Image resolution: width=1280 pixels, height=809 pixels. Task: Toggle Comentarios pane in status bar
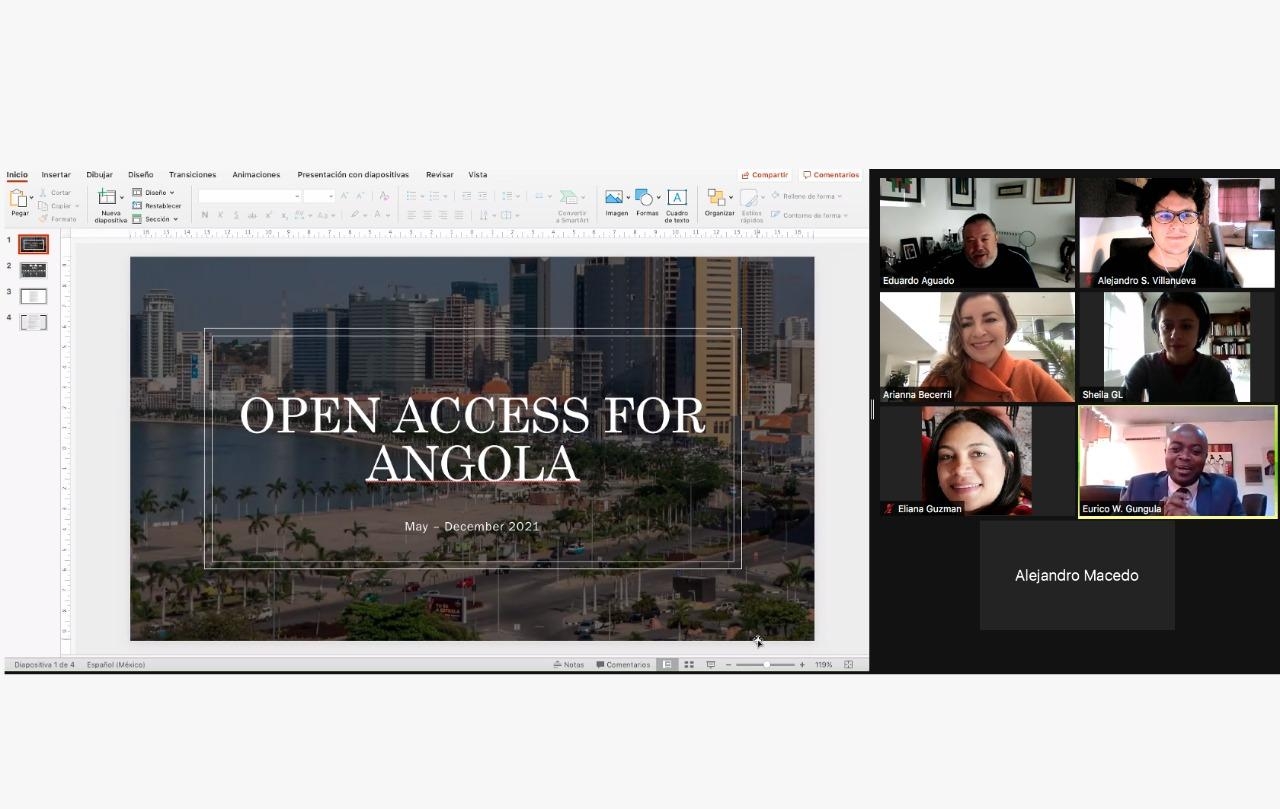623,664
